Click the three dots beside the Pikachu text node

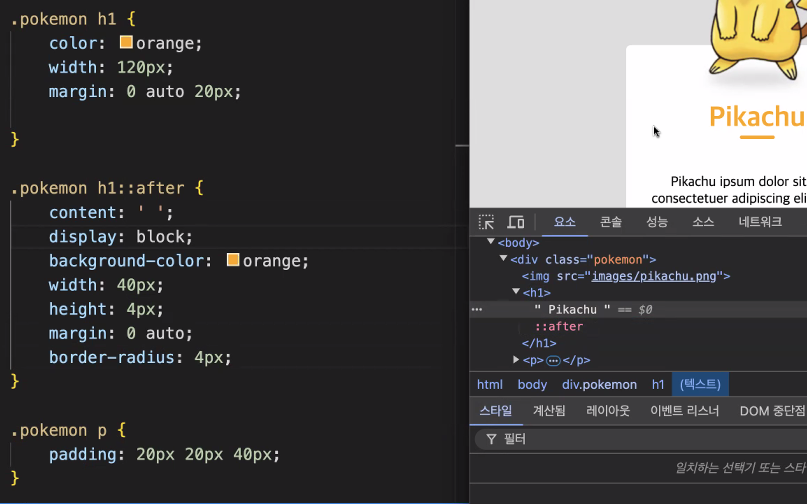477,309
